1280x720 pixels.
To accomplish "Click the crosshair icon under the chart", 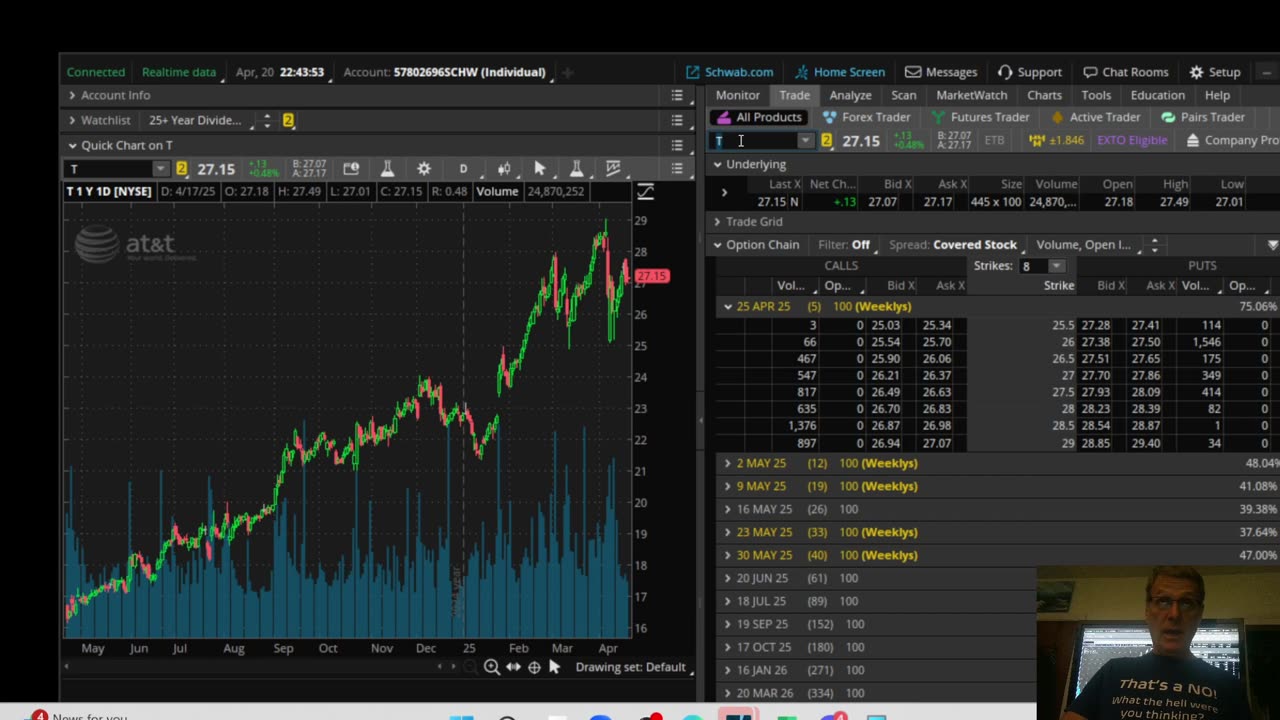I will coord(534,667).
